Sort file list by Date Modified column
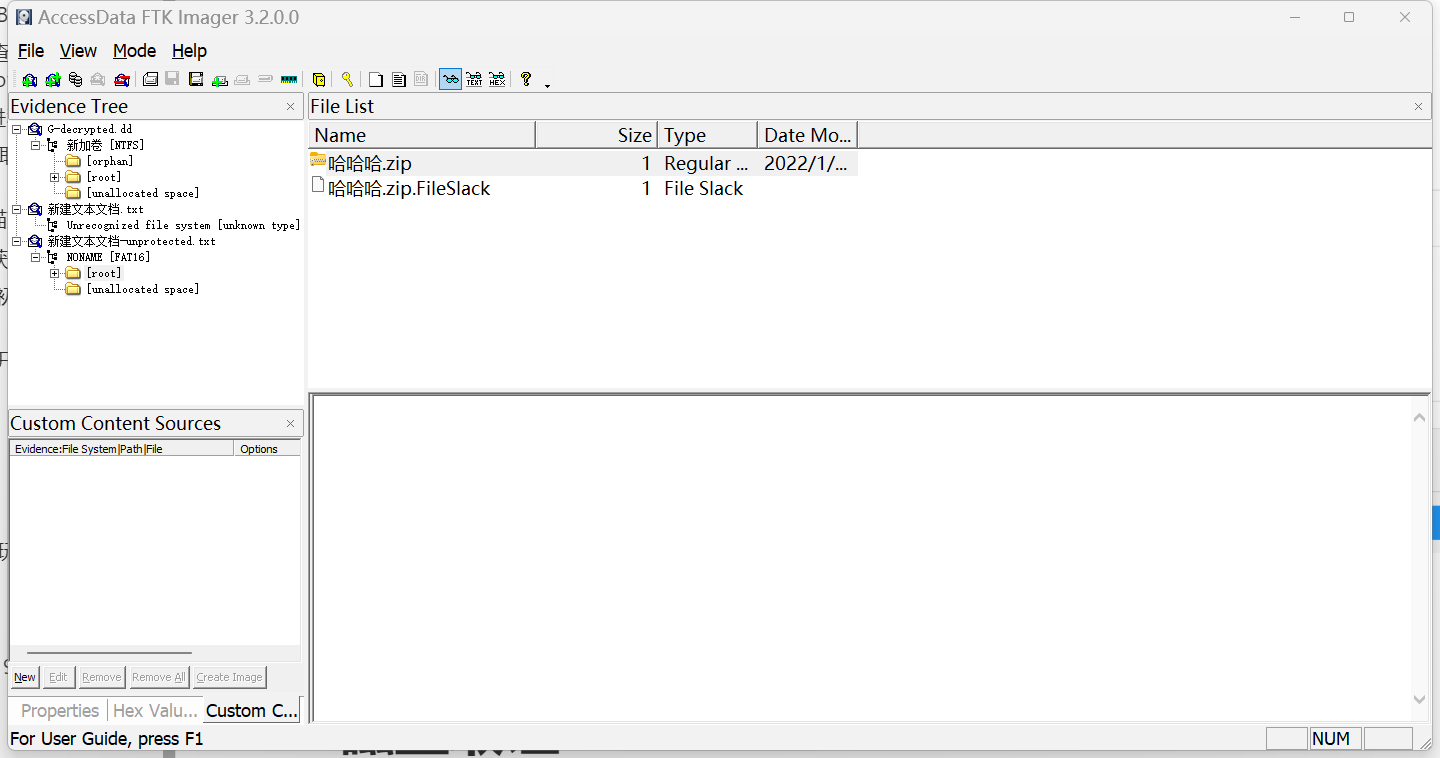Image resolution: width=1440 pixels, height=758 pixels. 807,135
